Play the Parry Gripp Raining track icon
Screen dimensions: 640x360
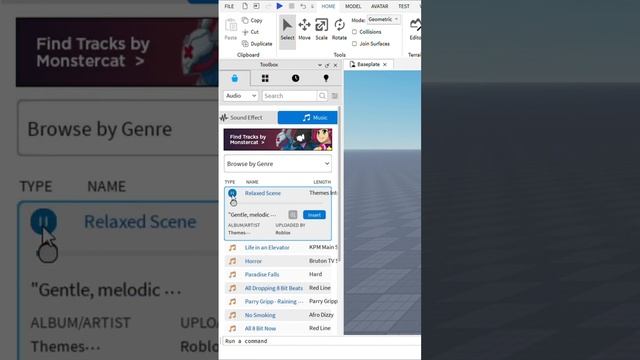coord(232,301)
